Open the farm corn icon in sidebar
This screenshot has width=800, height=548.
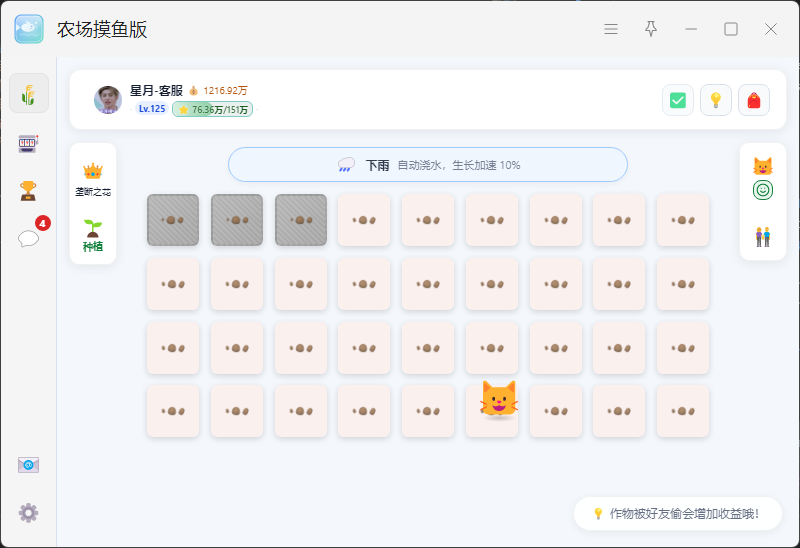pyautogui.click(x=29, y=93)
